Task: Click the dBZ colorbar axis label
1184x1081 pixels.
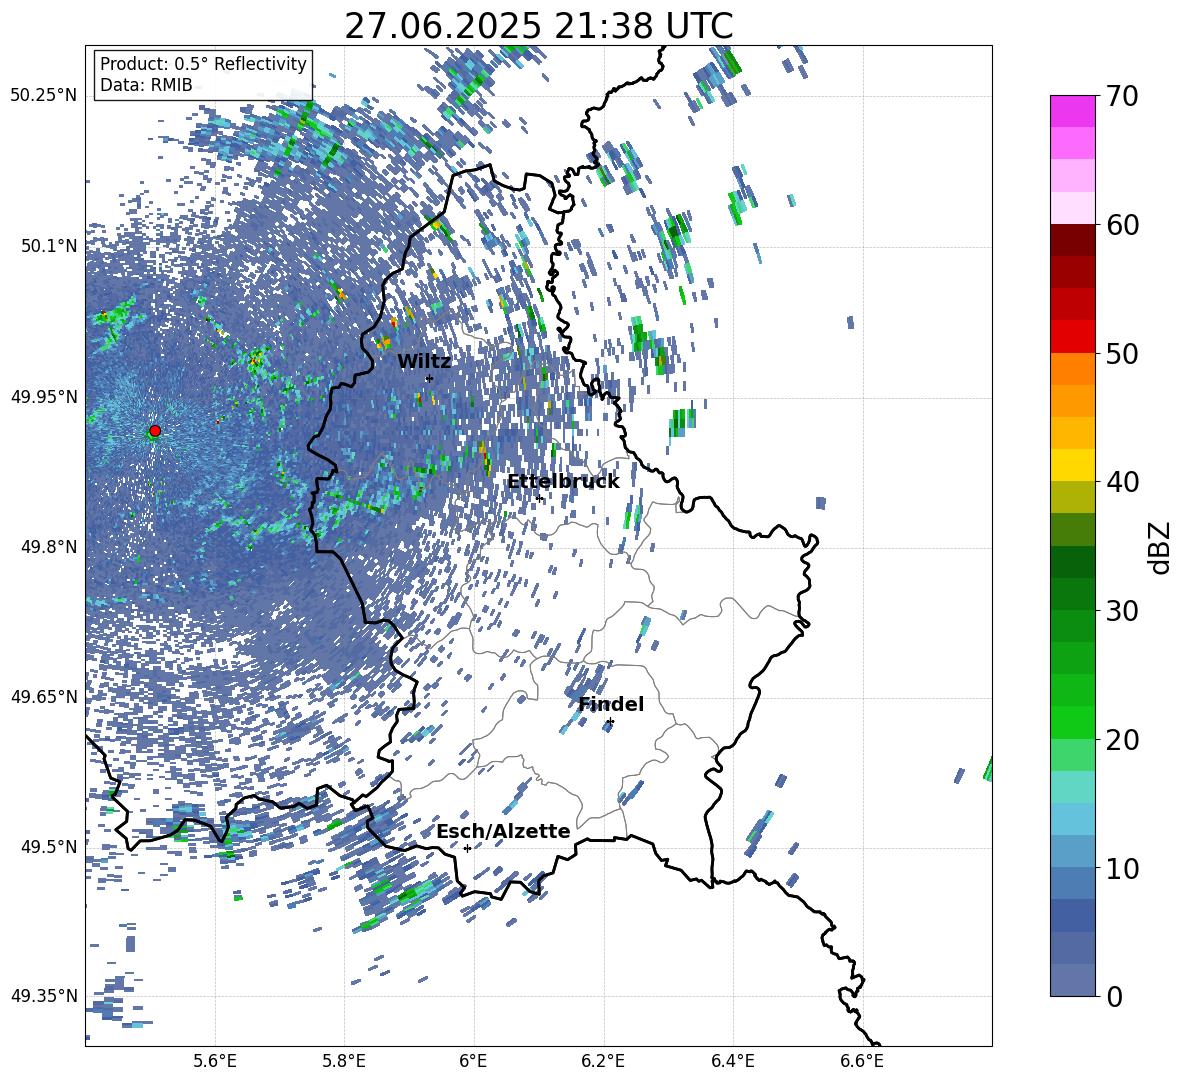Action: (x=1161, y=547)
